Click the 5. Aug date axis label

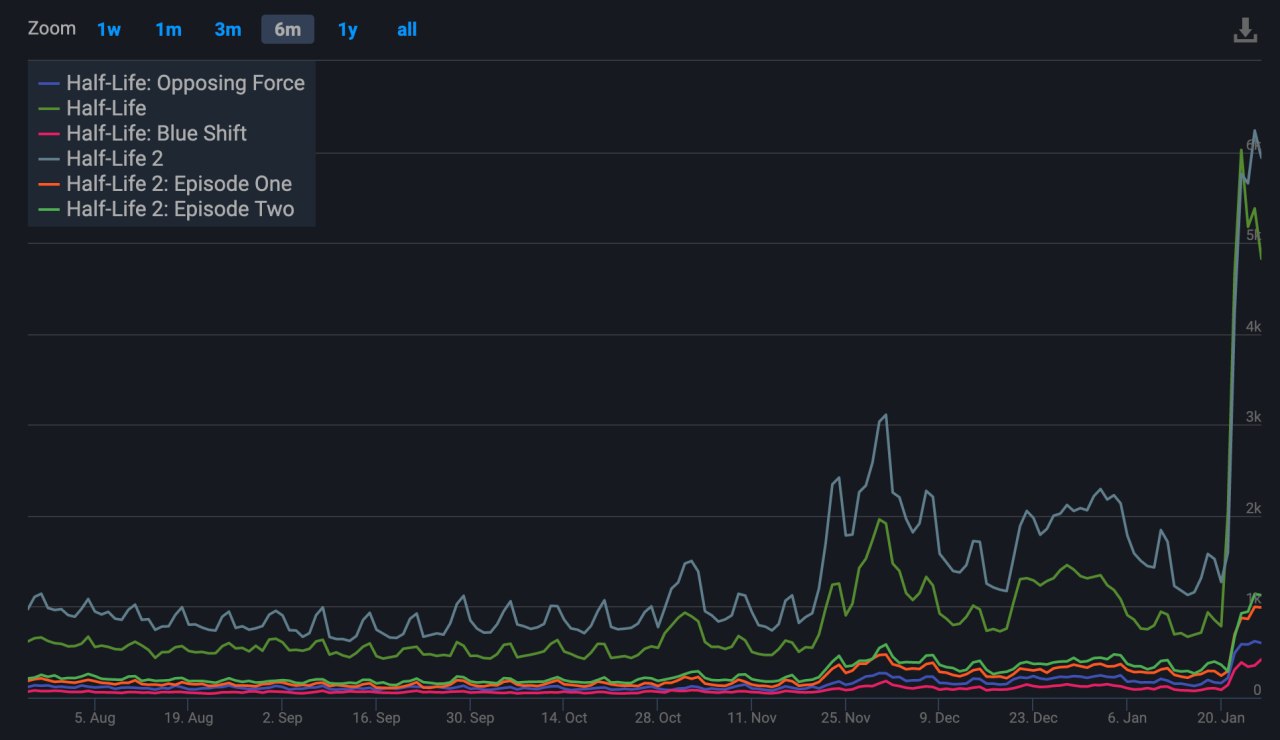tap(94, 718)
